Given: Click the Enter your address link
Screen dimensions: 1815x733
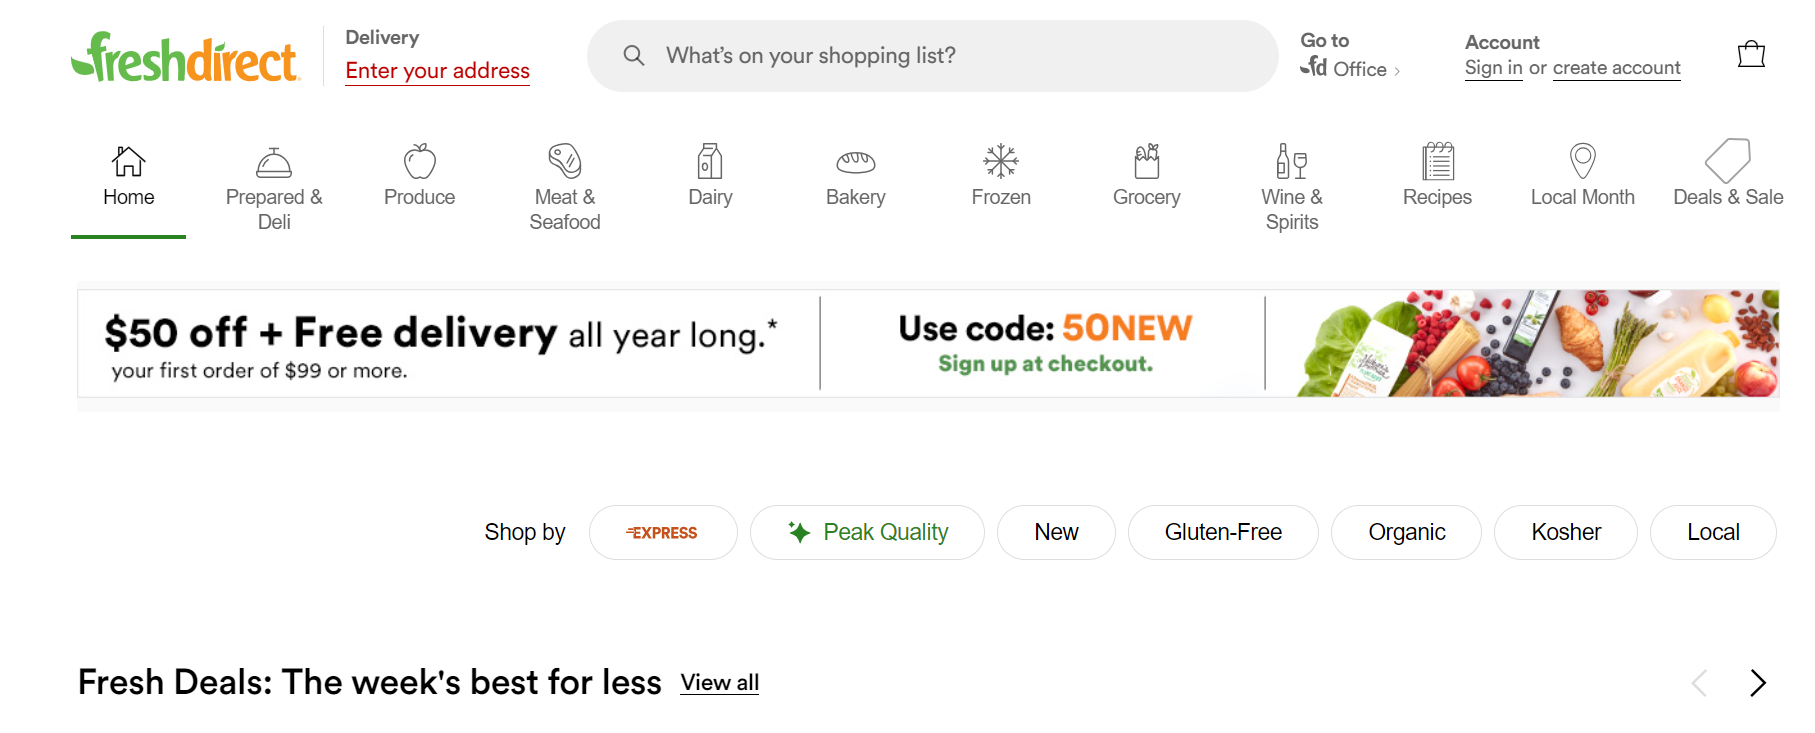Looking at the screenshot, I should [437, 71].
